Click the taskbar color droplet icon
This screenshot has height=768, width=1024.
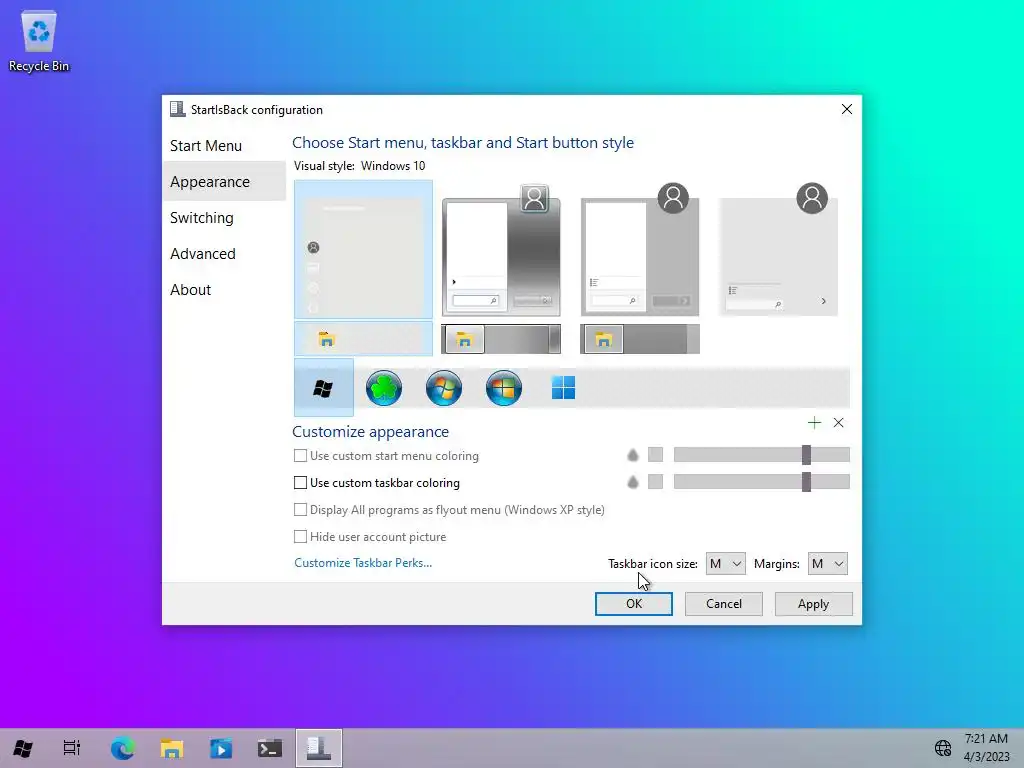(x=632, y=482)
